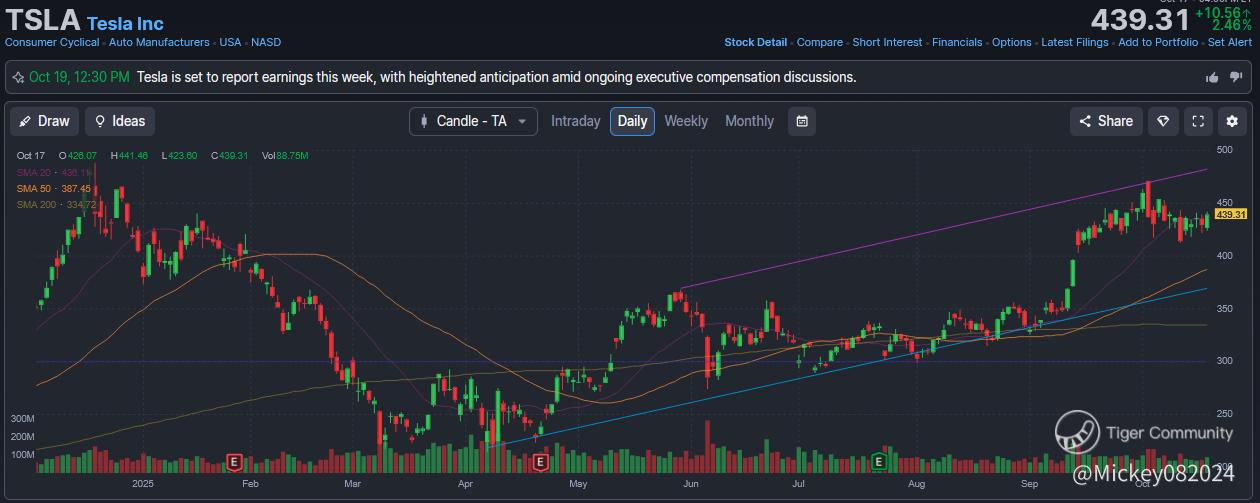Screen dimensions: 1260x503
Task: Select the Stock Detail link
Action: 755,43
